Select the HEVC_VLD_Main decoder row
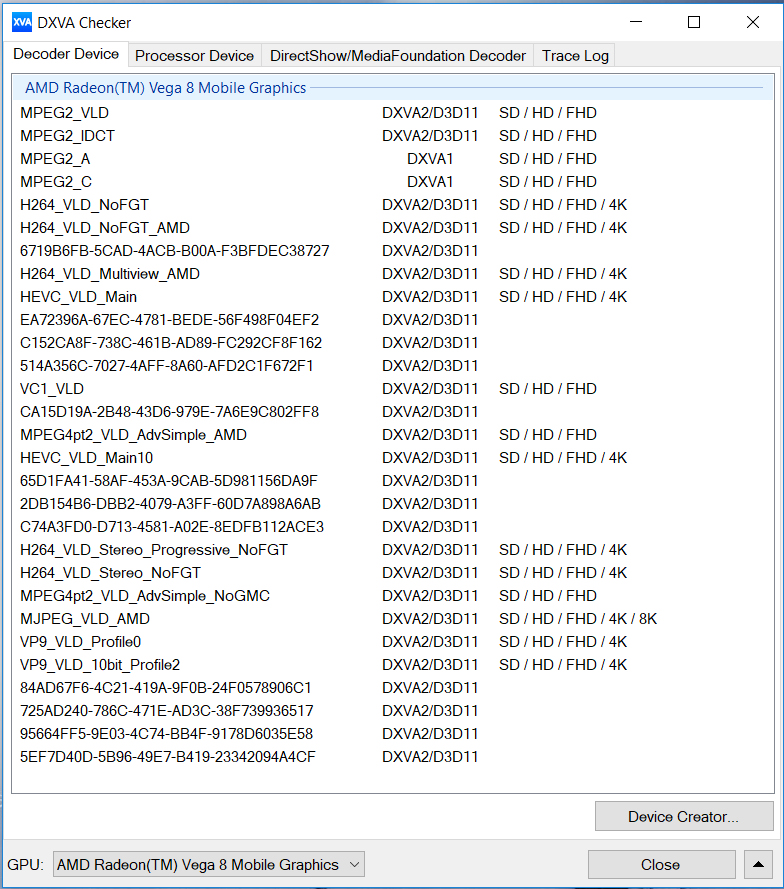The height and width of the screenshot is (889, 784). point(79,297)
